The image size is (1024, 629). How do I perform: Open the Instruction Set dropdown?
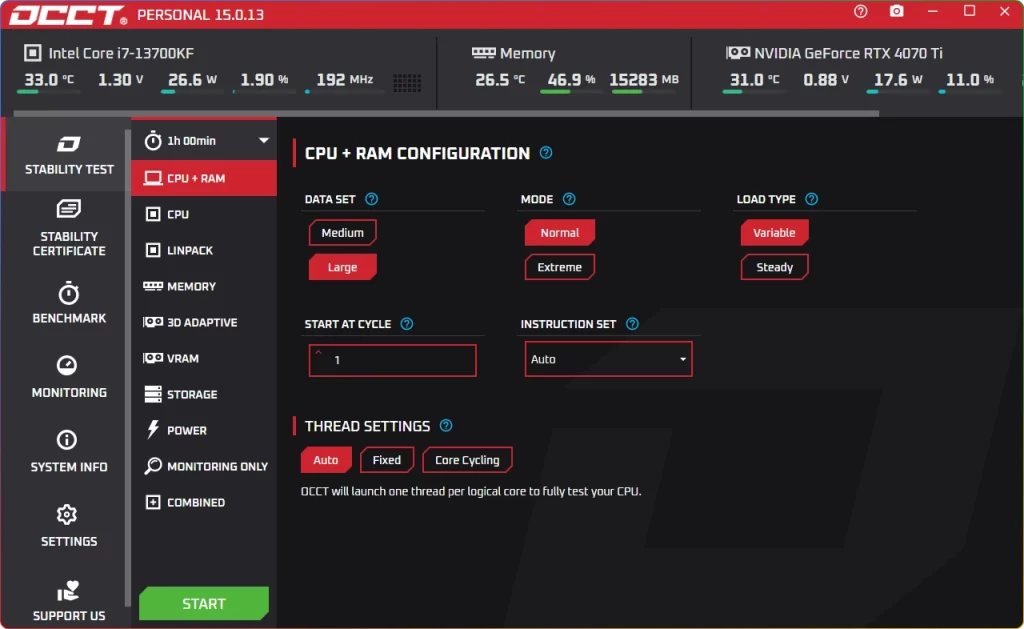click(684, 359)
